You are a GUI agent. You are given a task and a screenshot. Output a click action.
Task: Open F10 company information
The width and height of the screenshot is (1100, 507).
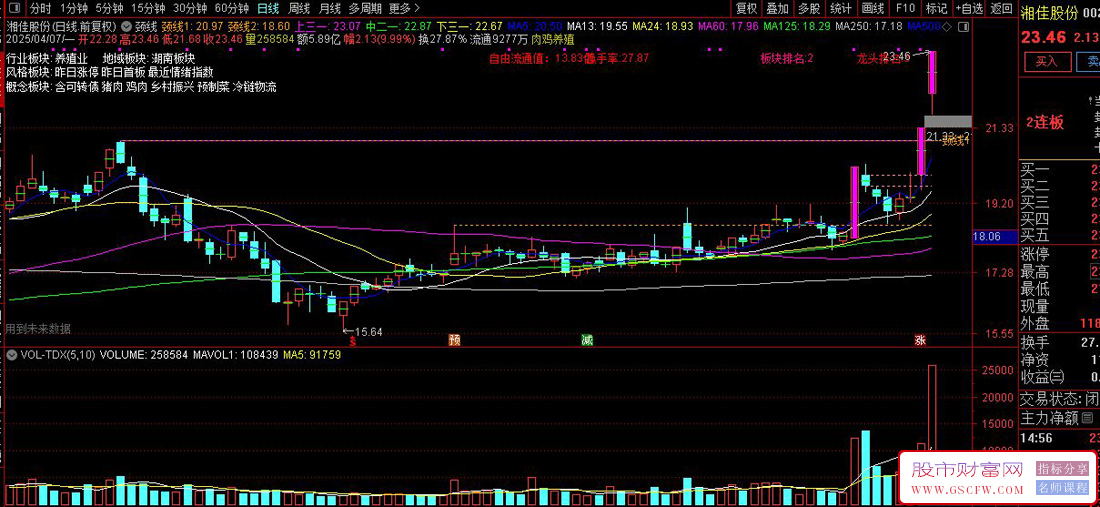[x=905, y=8]
